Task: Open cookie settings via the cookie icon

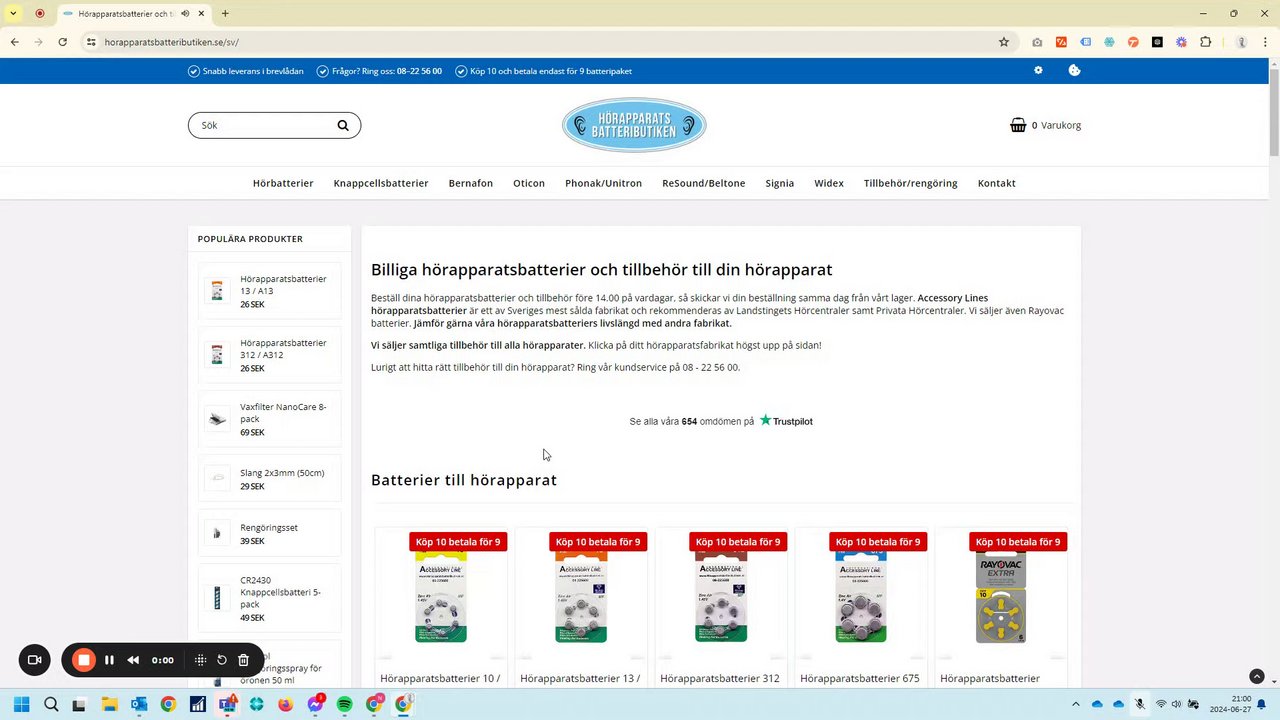Action: coord(1074,70)
